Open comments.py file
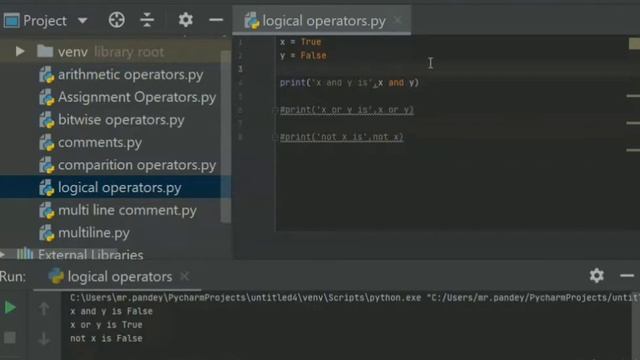 coord(100,142)
